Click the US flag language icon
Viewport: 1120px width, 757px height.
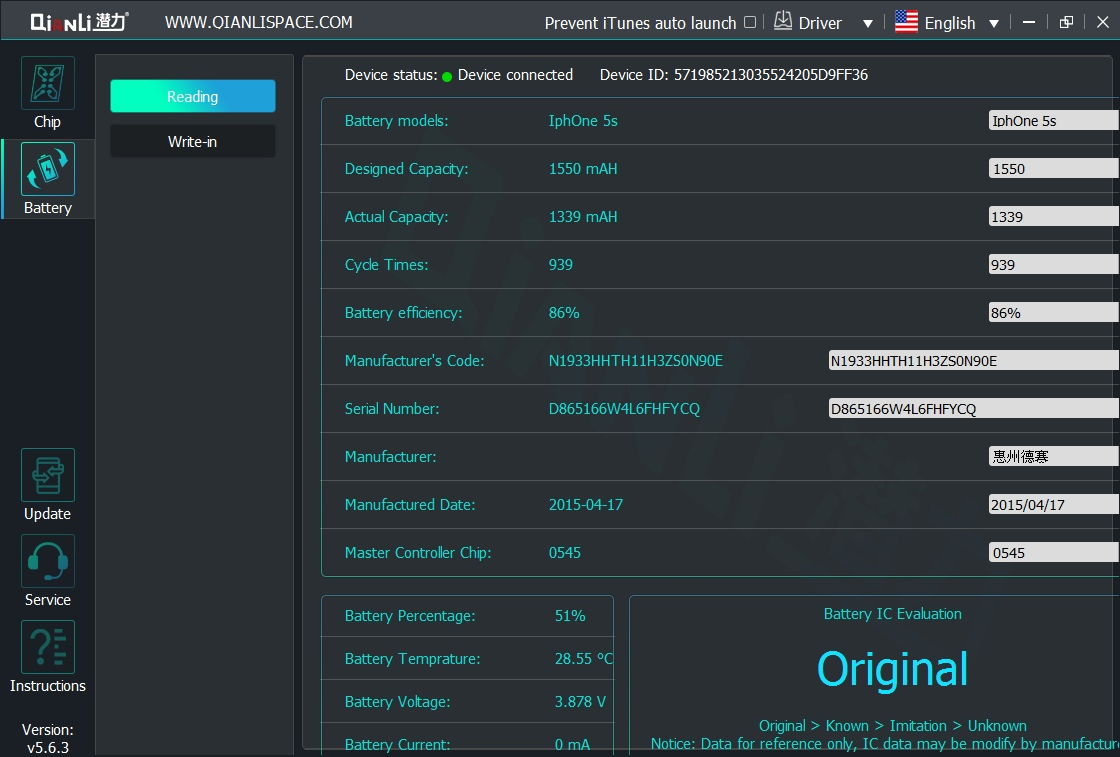coord(906,21)
